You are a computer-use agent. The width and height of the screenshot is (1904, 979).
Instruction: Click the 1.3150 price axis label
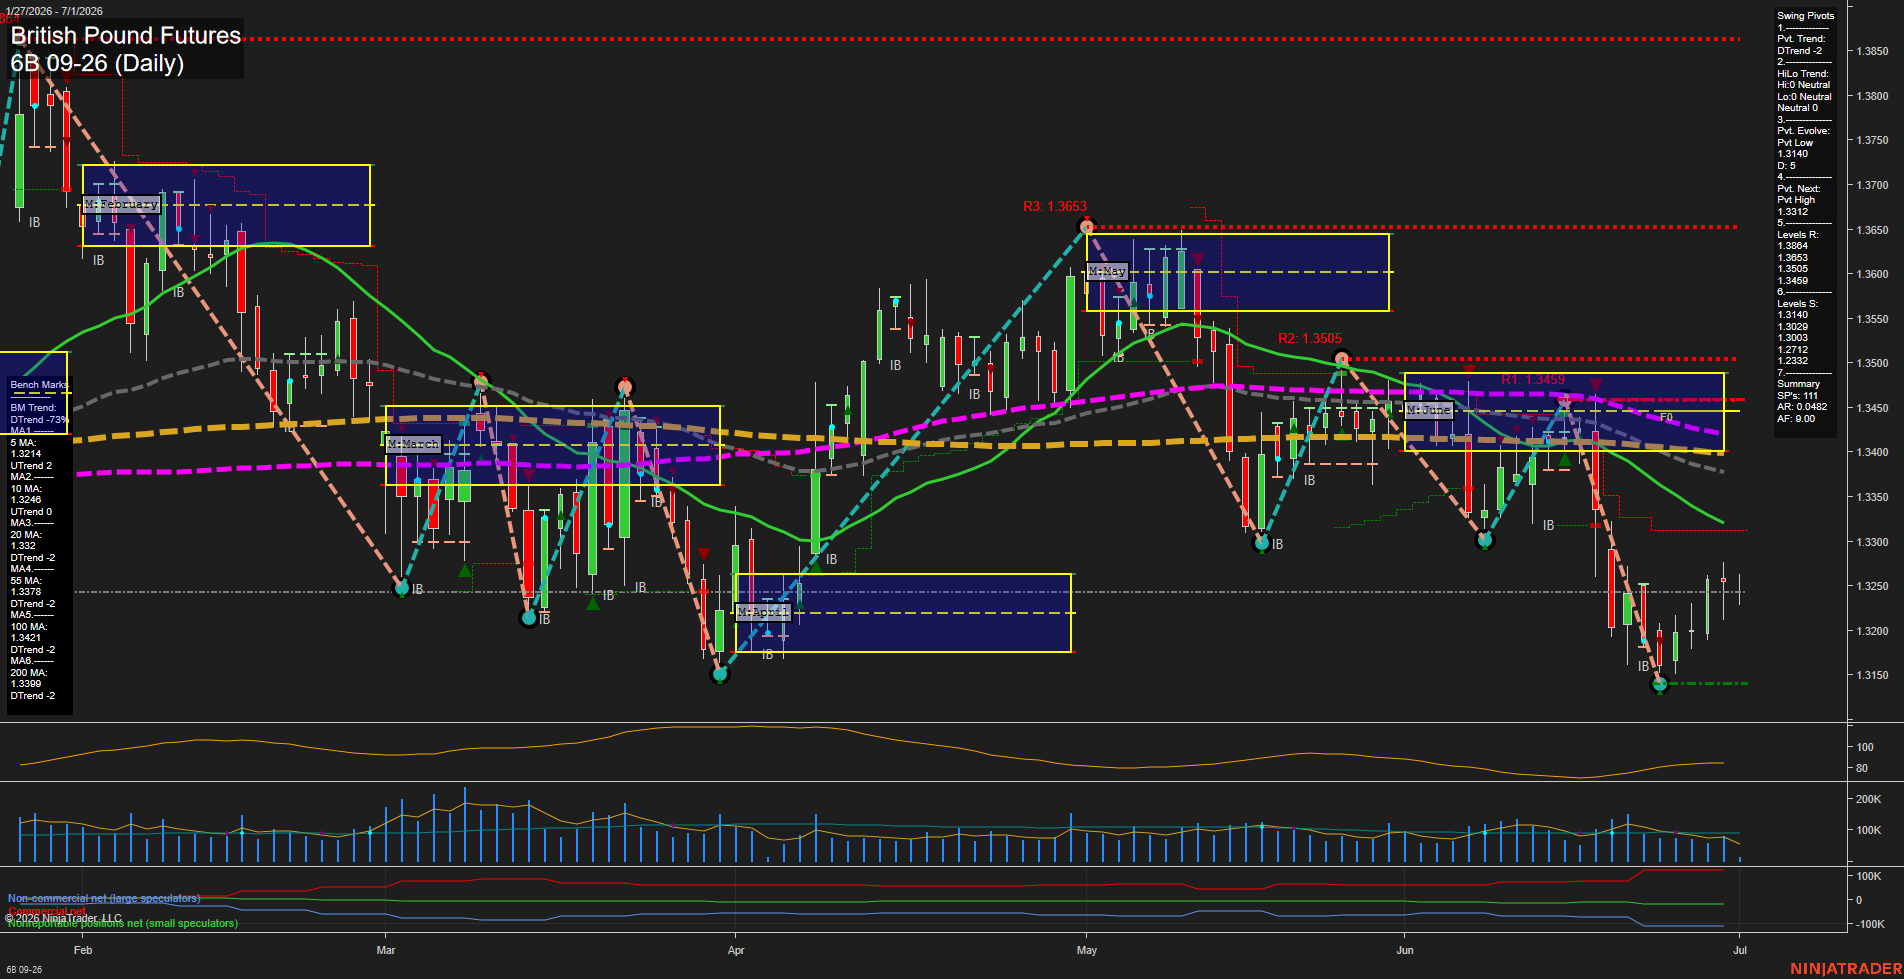pyautogui.click(x=1873, y=676)
